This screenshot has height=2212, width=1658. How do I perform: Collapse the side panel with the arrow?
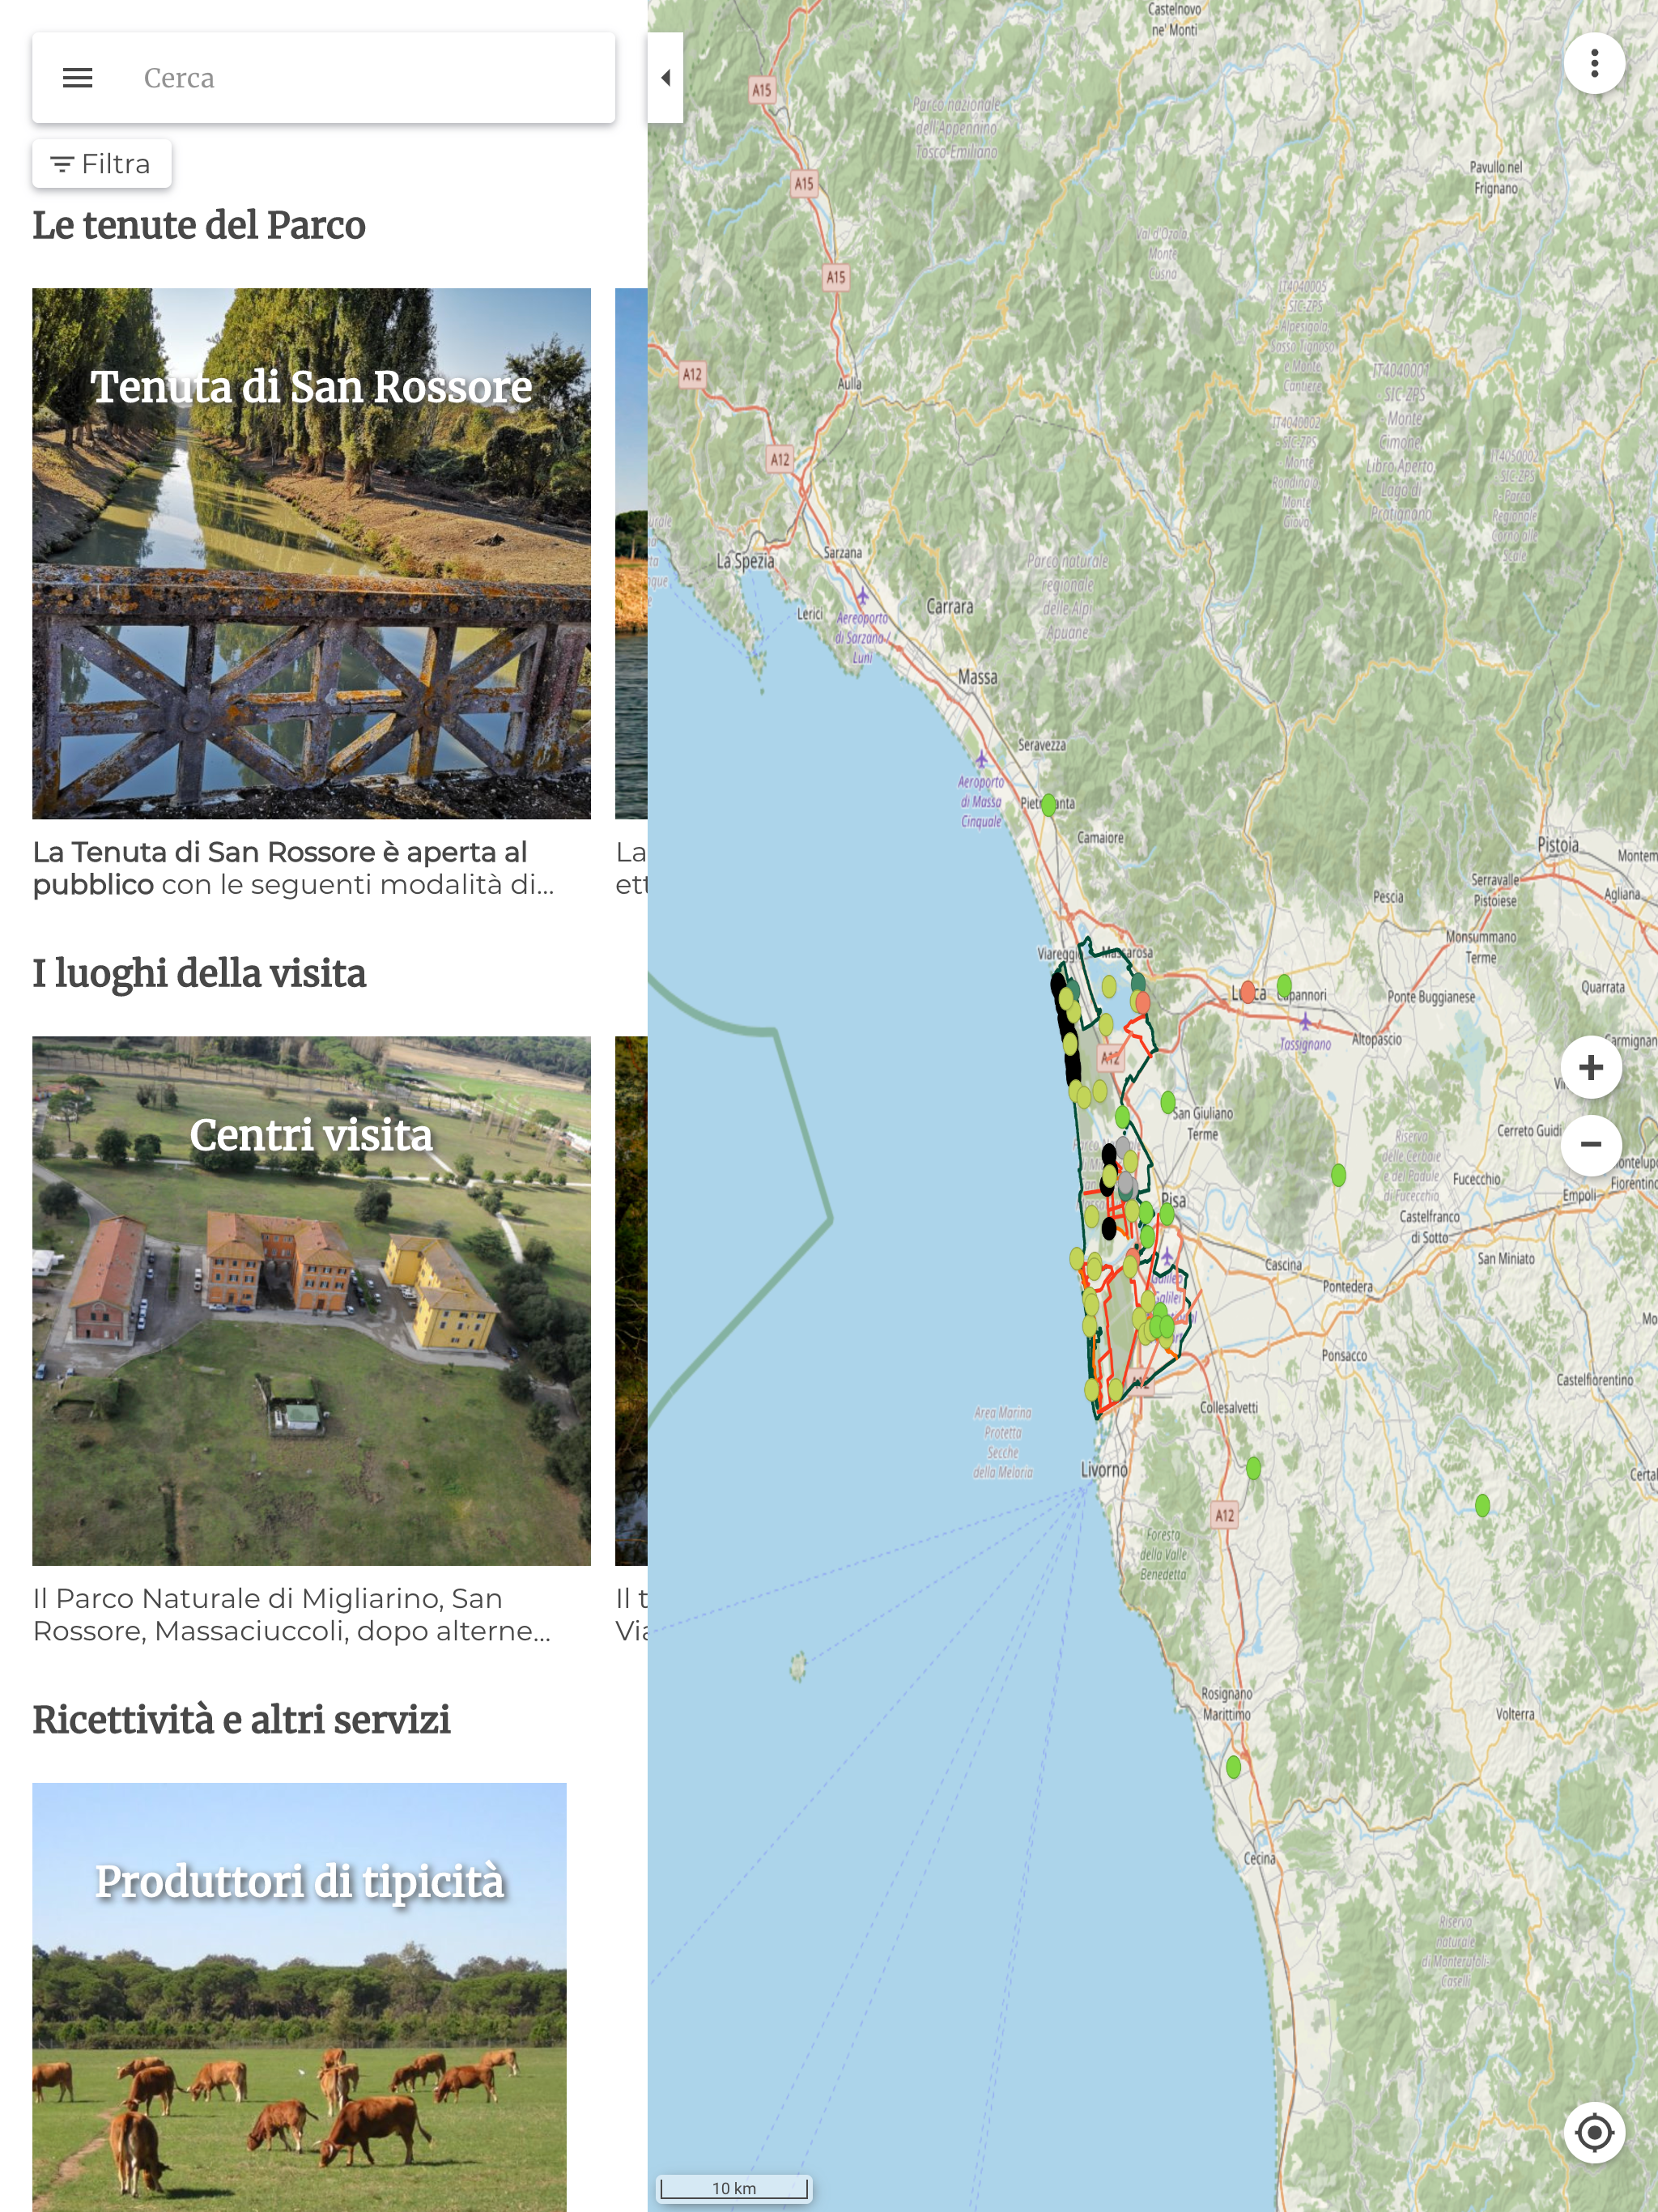[x=665, y=78]
